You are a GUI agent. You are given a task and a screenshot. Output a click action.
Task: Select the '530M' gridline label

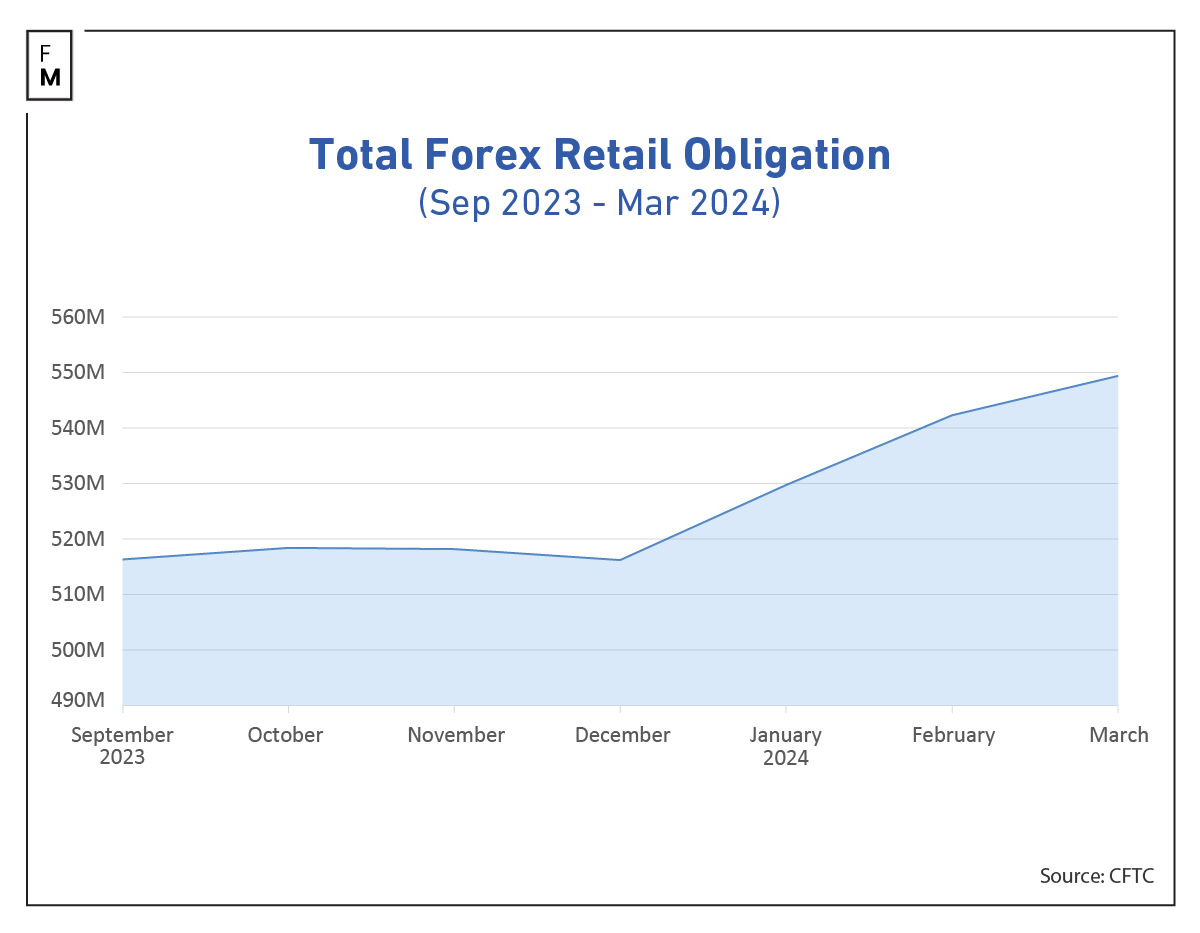coord(77,482)
